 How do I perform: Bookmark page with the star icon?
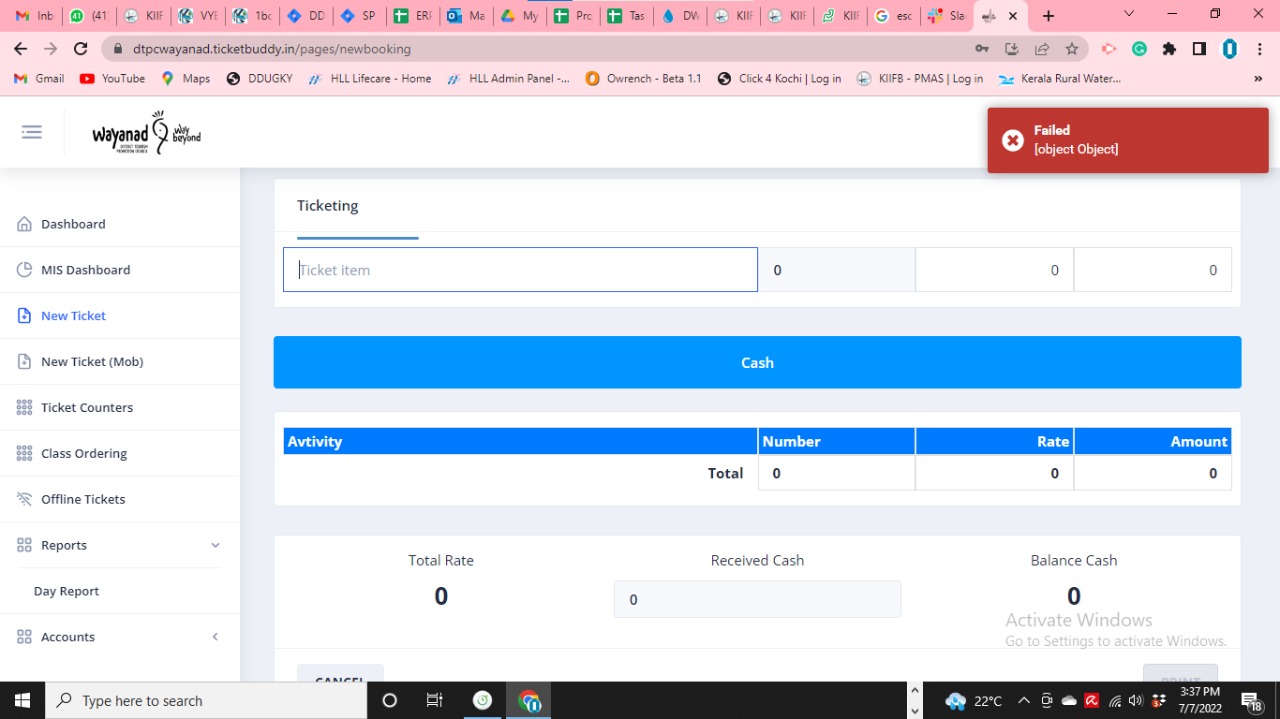point(1072,49)
